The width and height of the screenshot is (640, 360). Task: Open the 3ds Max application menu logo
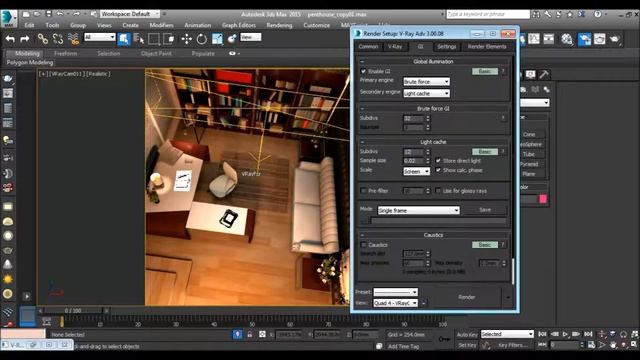[8, 18]
